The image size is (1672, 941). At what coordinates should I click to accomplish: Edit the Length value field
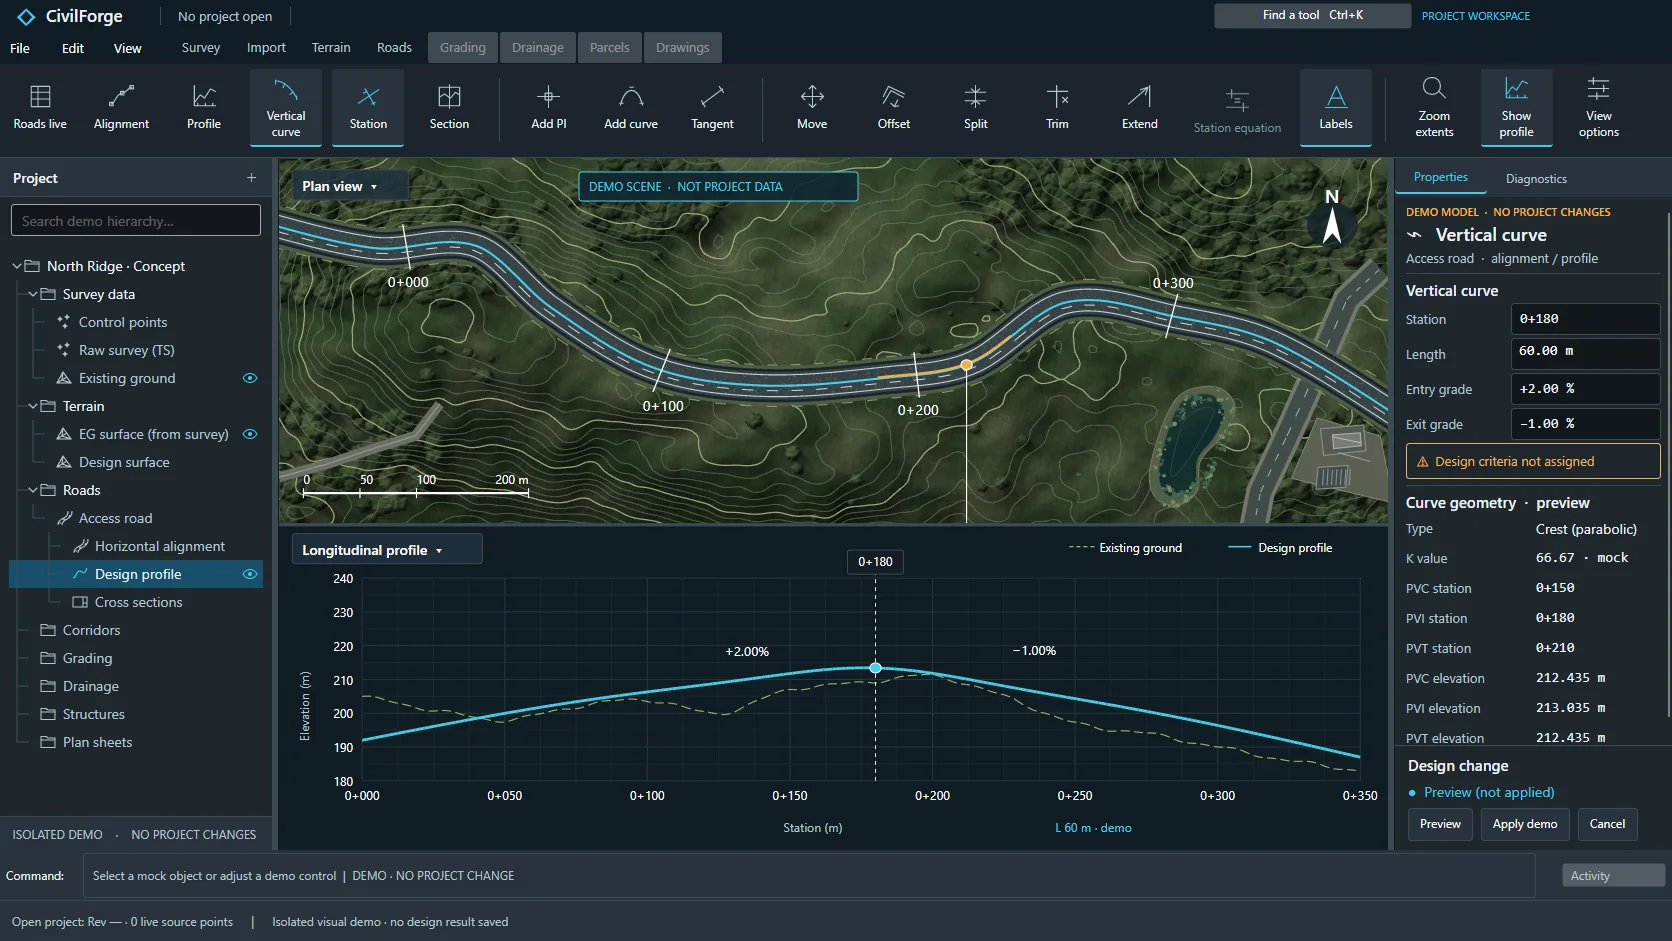[1585, 353]
